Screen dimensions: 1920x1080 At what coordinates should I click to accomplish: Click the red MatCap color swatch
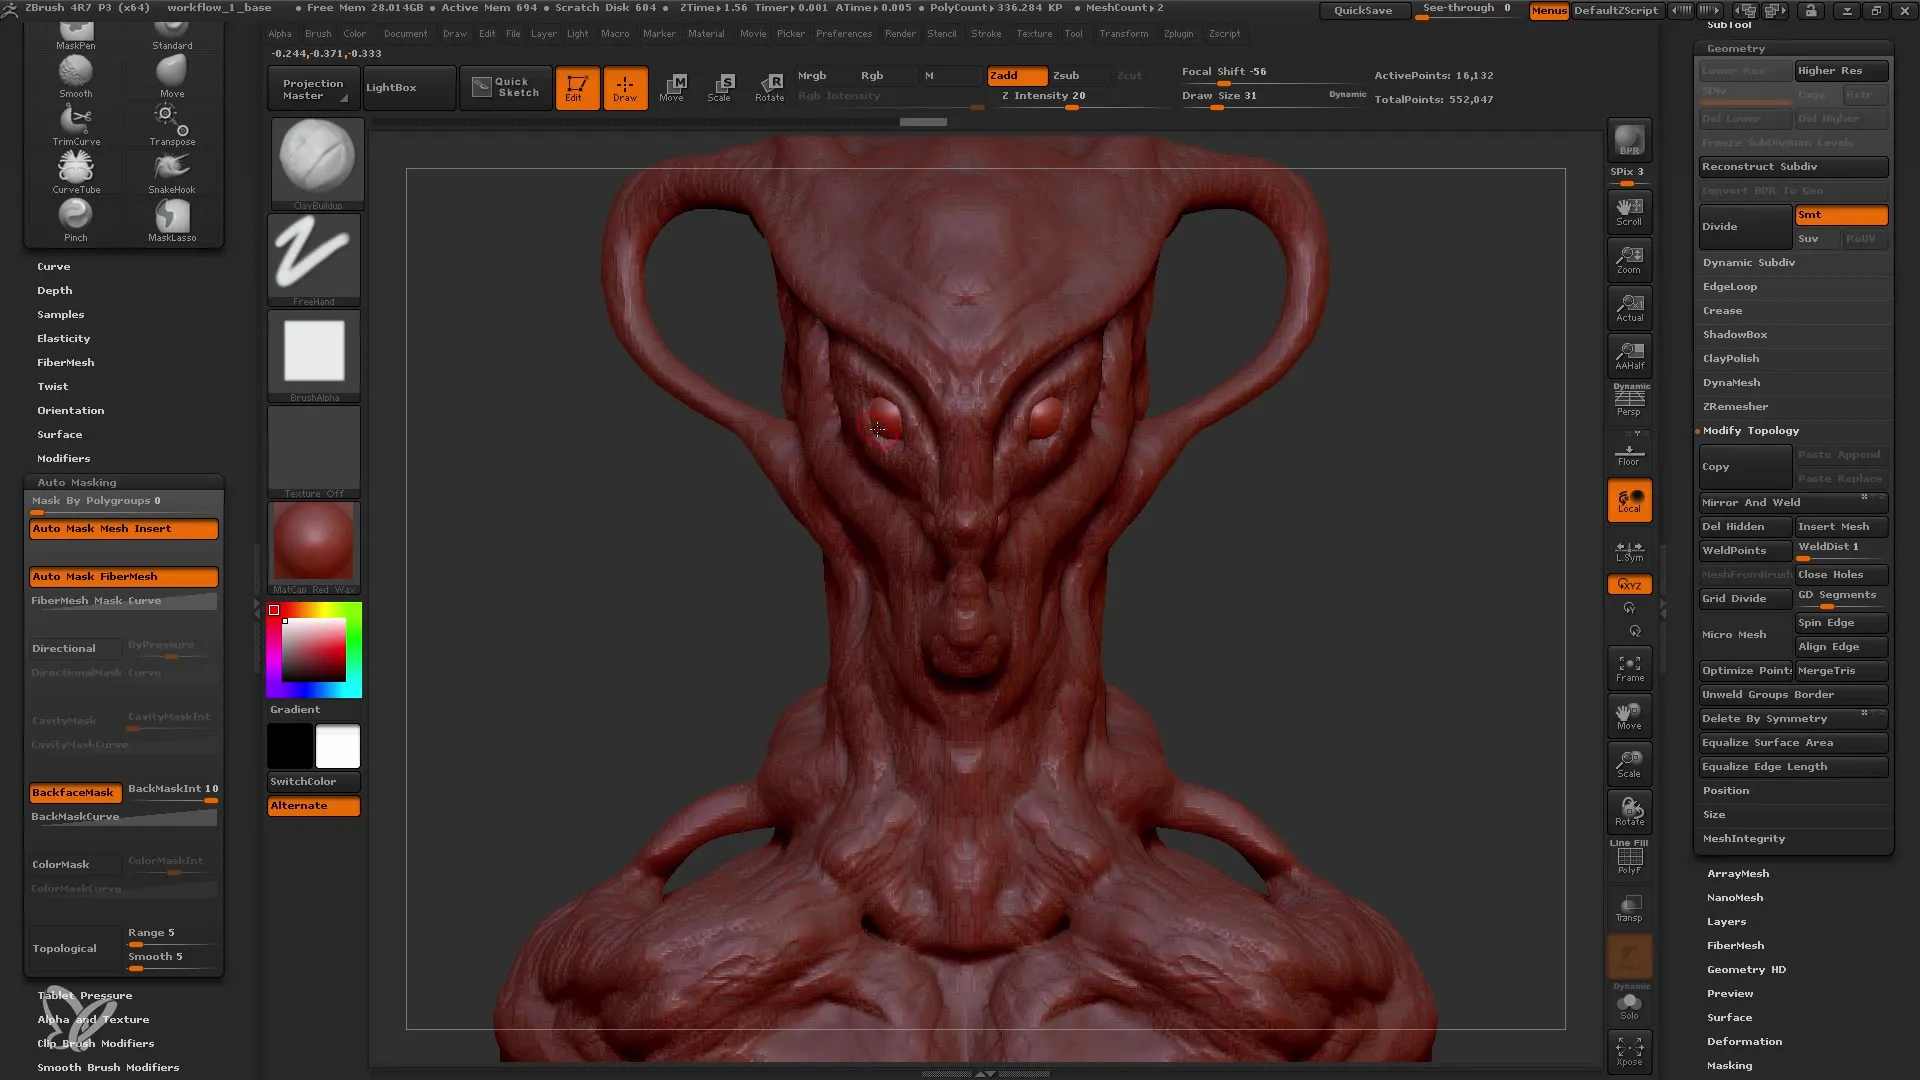314,545
